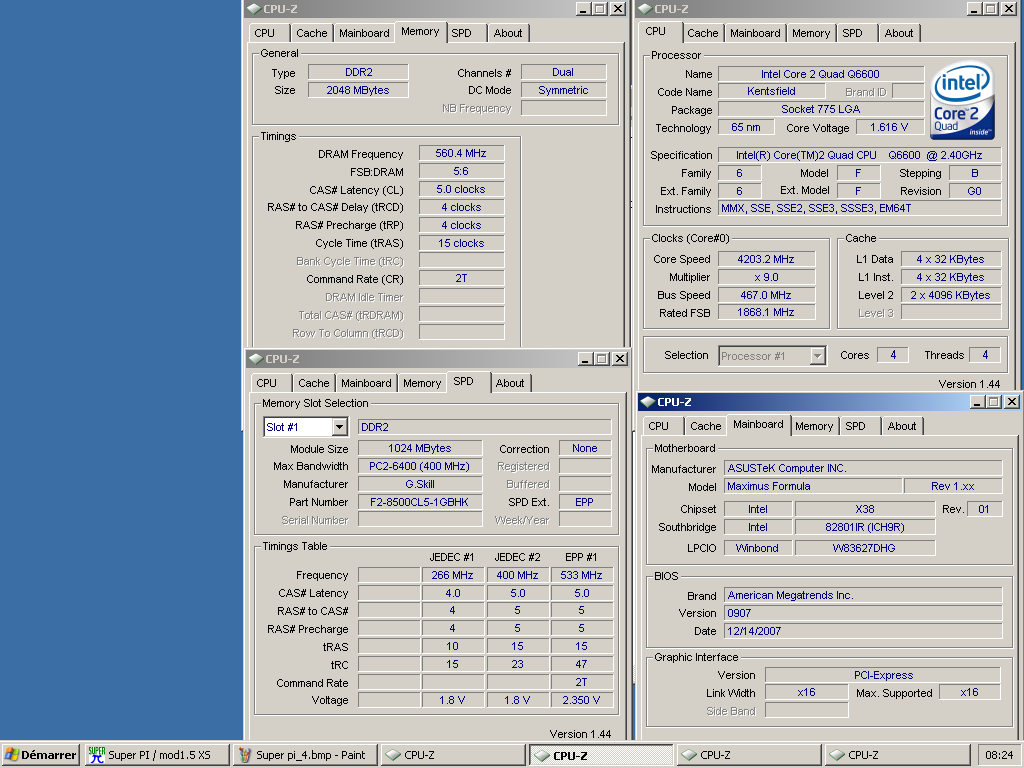
Task: Click the Mainboard Model Maximus Formula field
Action: click(x=813, y=487)
